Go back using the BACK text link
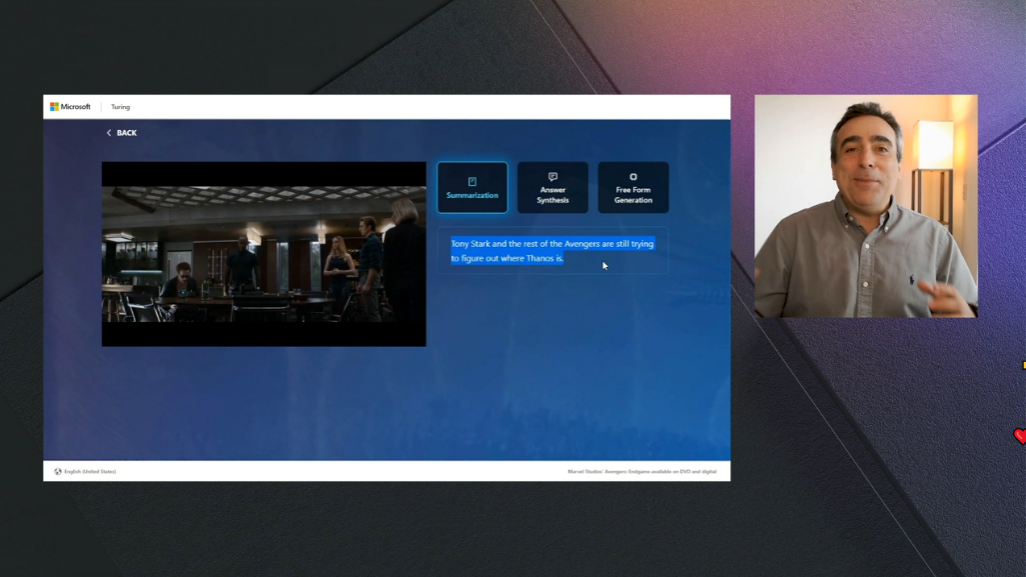Screen dimensions: 1026x577 127,133
